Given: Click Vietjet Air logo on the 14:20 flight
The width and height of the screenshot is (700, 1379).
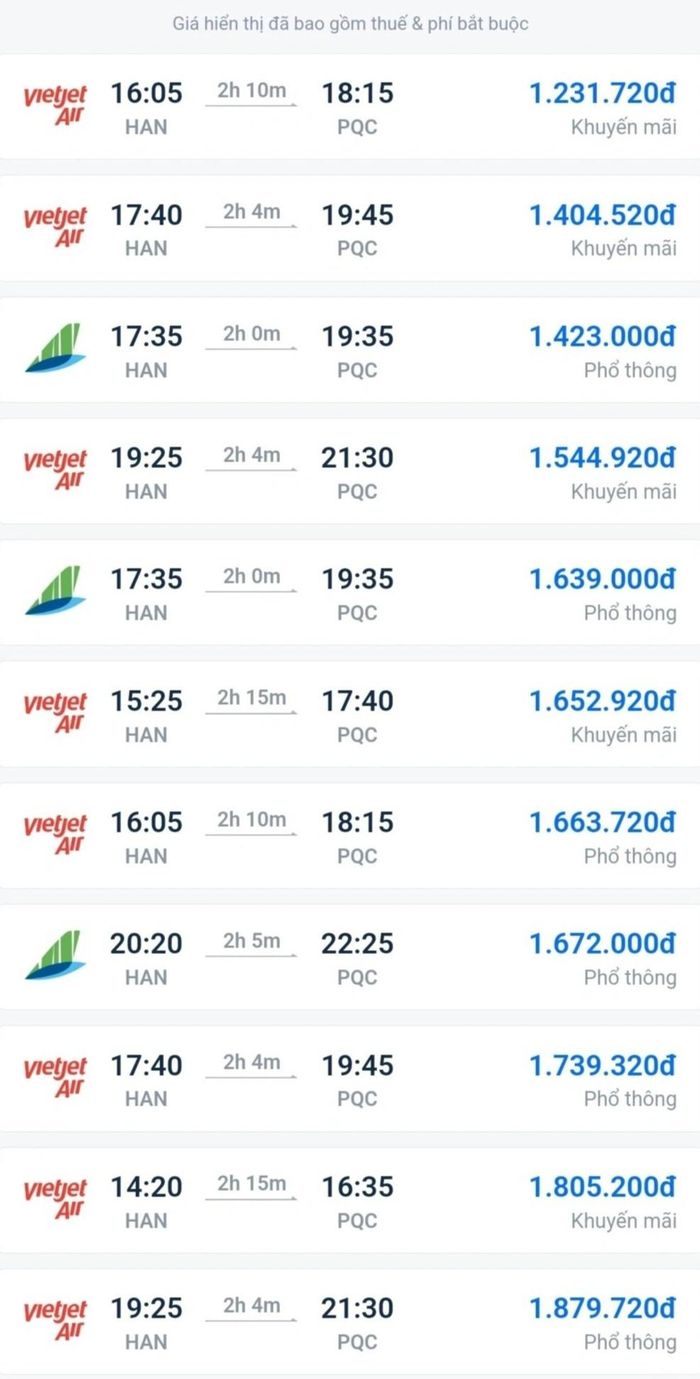Looking at the screenshot, I should tap(55, 1198).
